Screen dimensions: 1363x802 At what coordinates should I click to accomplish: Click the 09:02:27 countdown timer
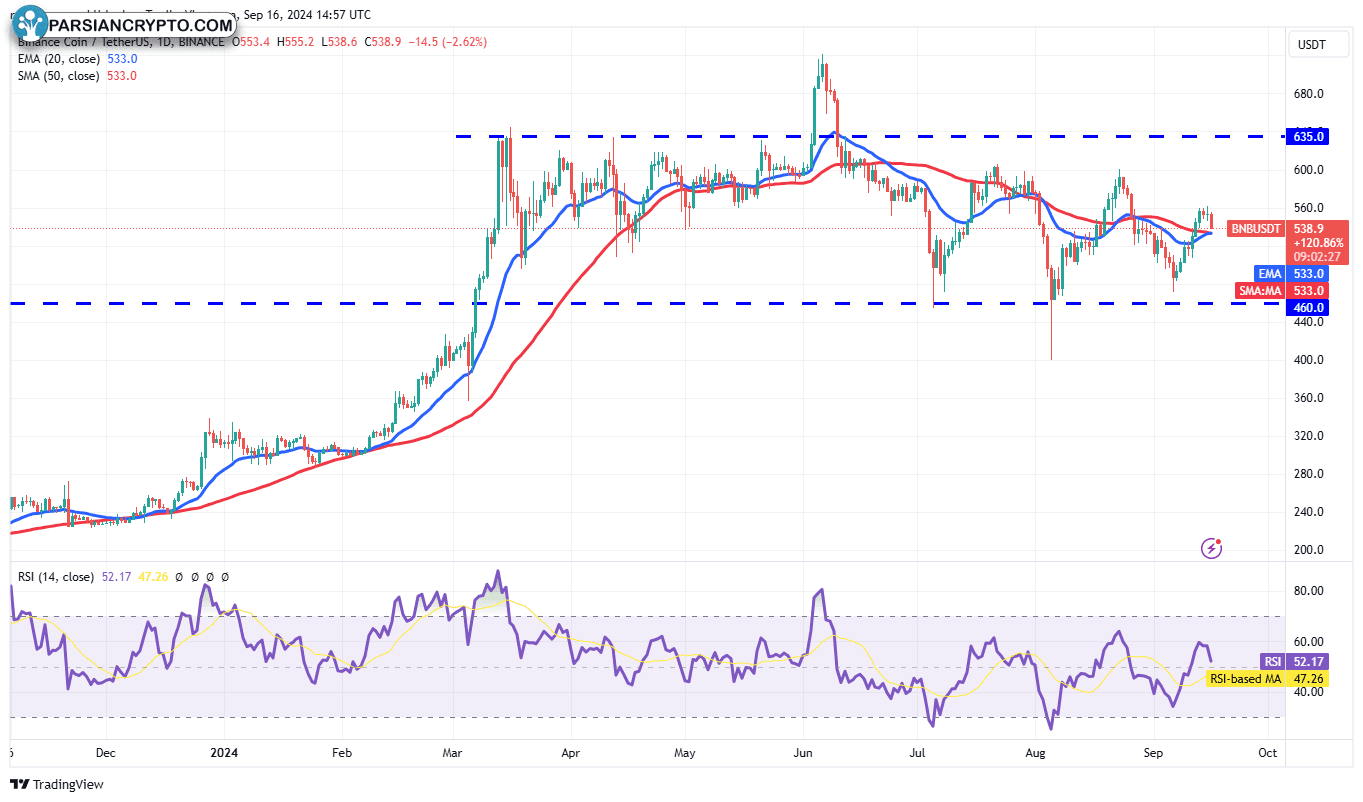pyautogui.click(x=1317, y=256)
